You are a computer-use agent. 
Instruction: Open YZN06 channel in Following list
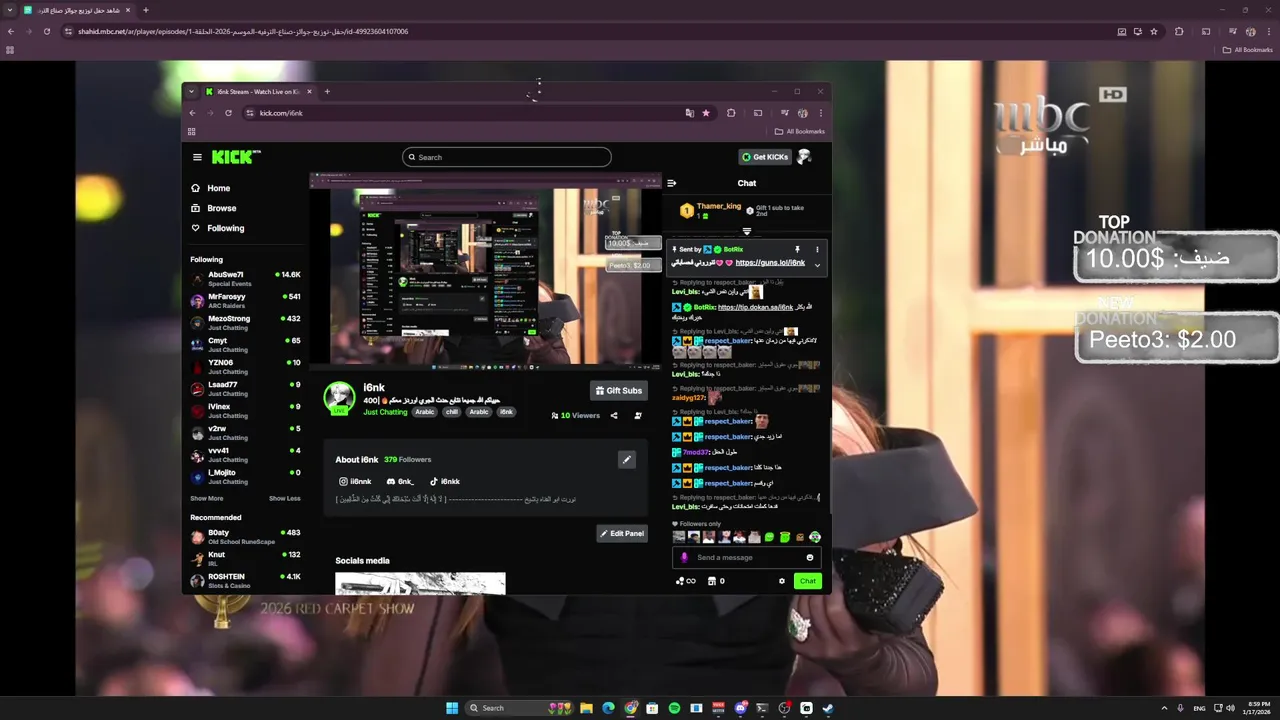click(245, 366)
